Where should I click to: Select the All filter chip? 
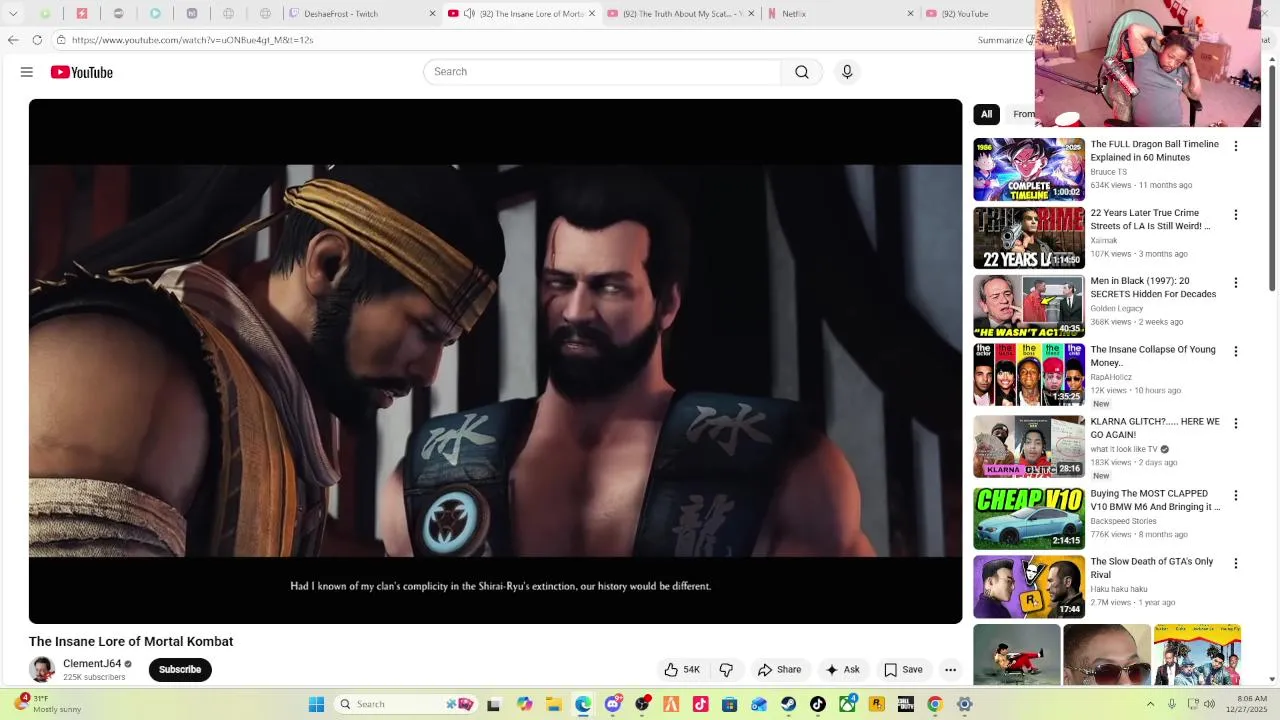coord(986,114)
